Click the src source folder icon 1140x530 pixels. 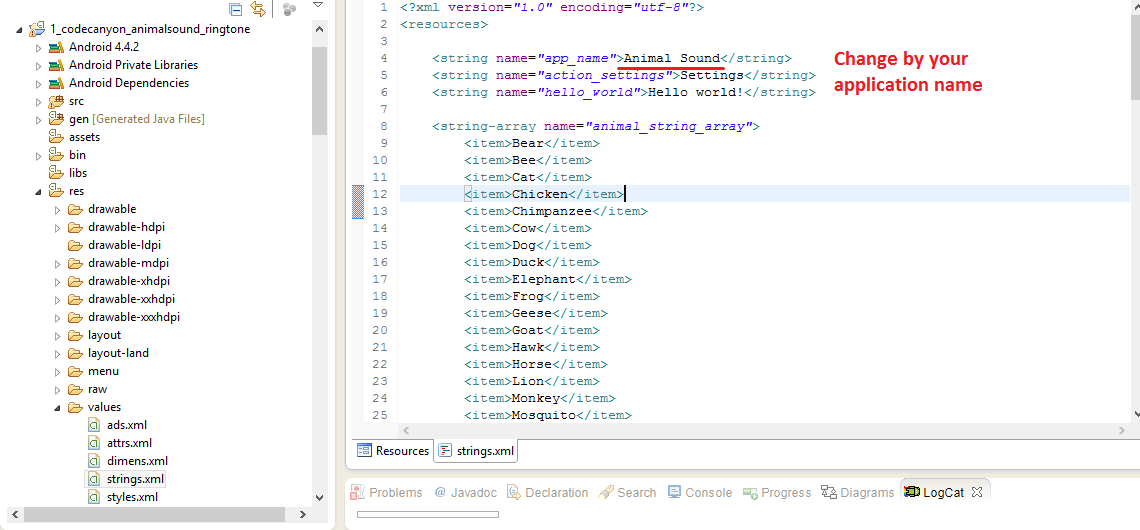56,101
